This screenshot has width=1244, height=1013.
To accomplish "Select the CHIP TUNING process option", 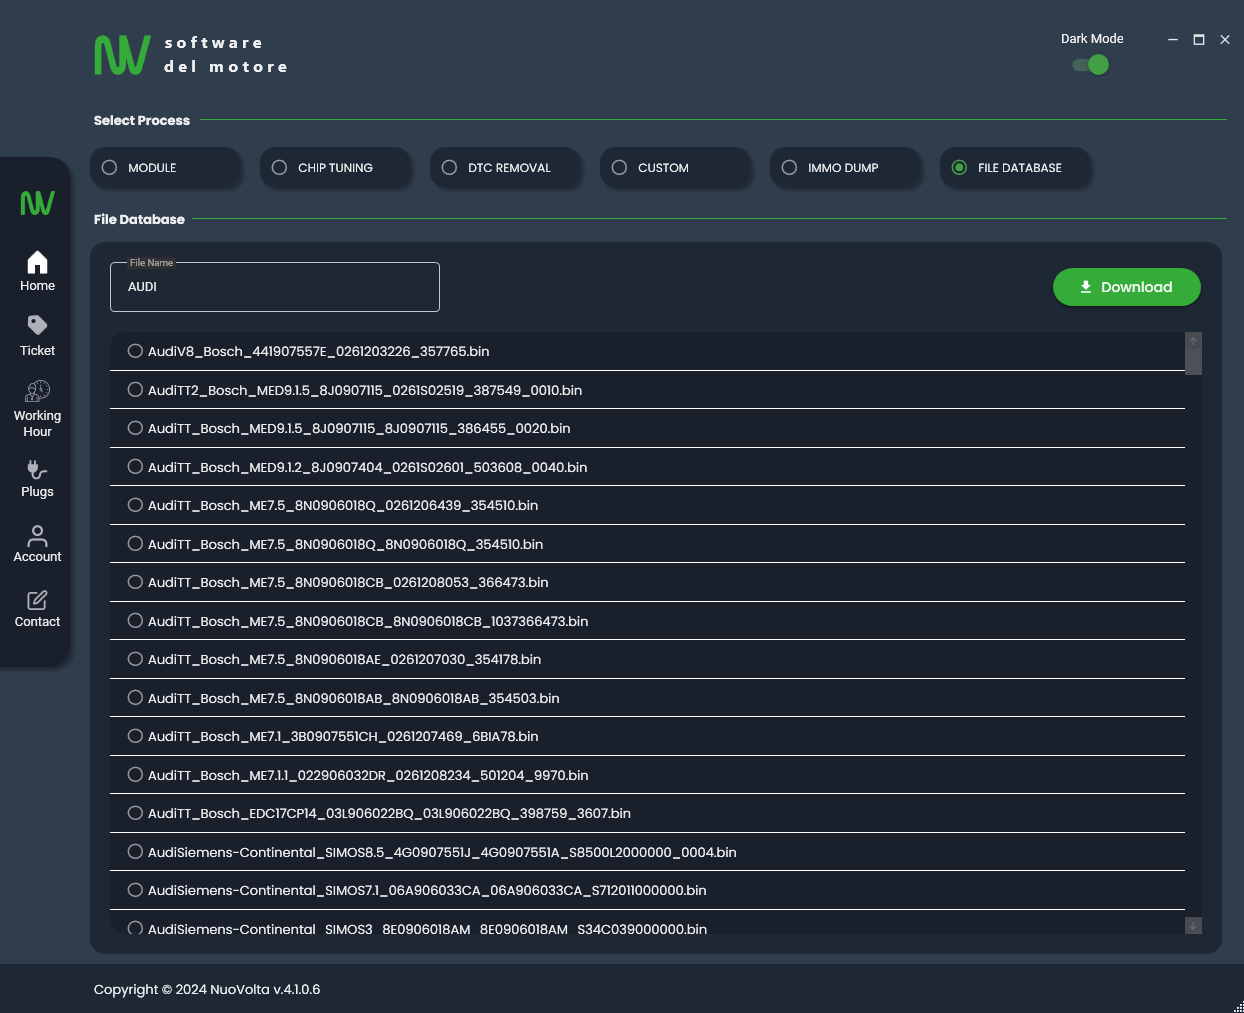I will pos(280,168).
